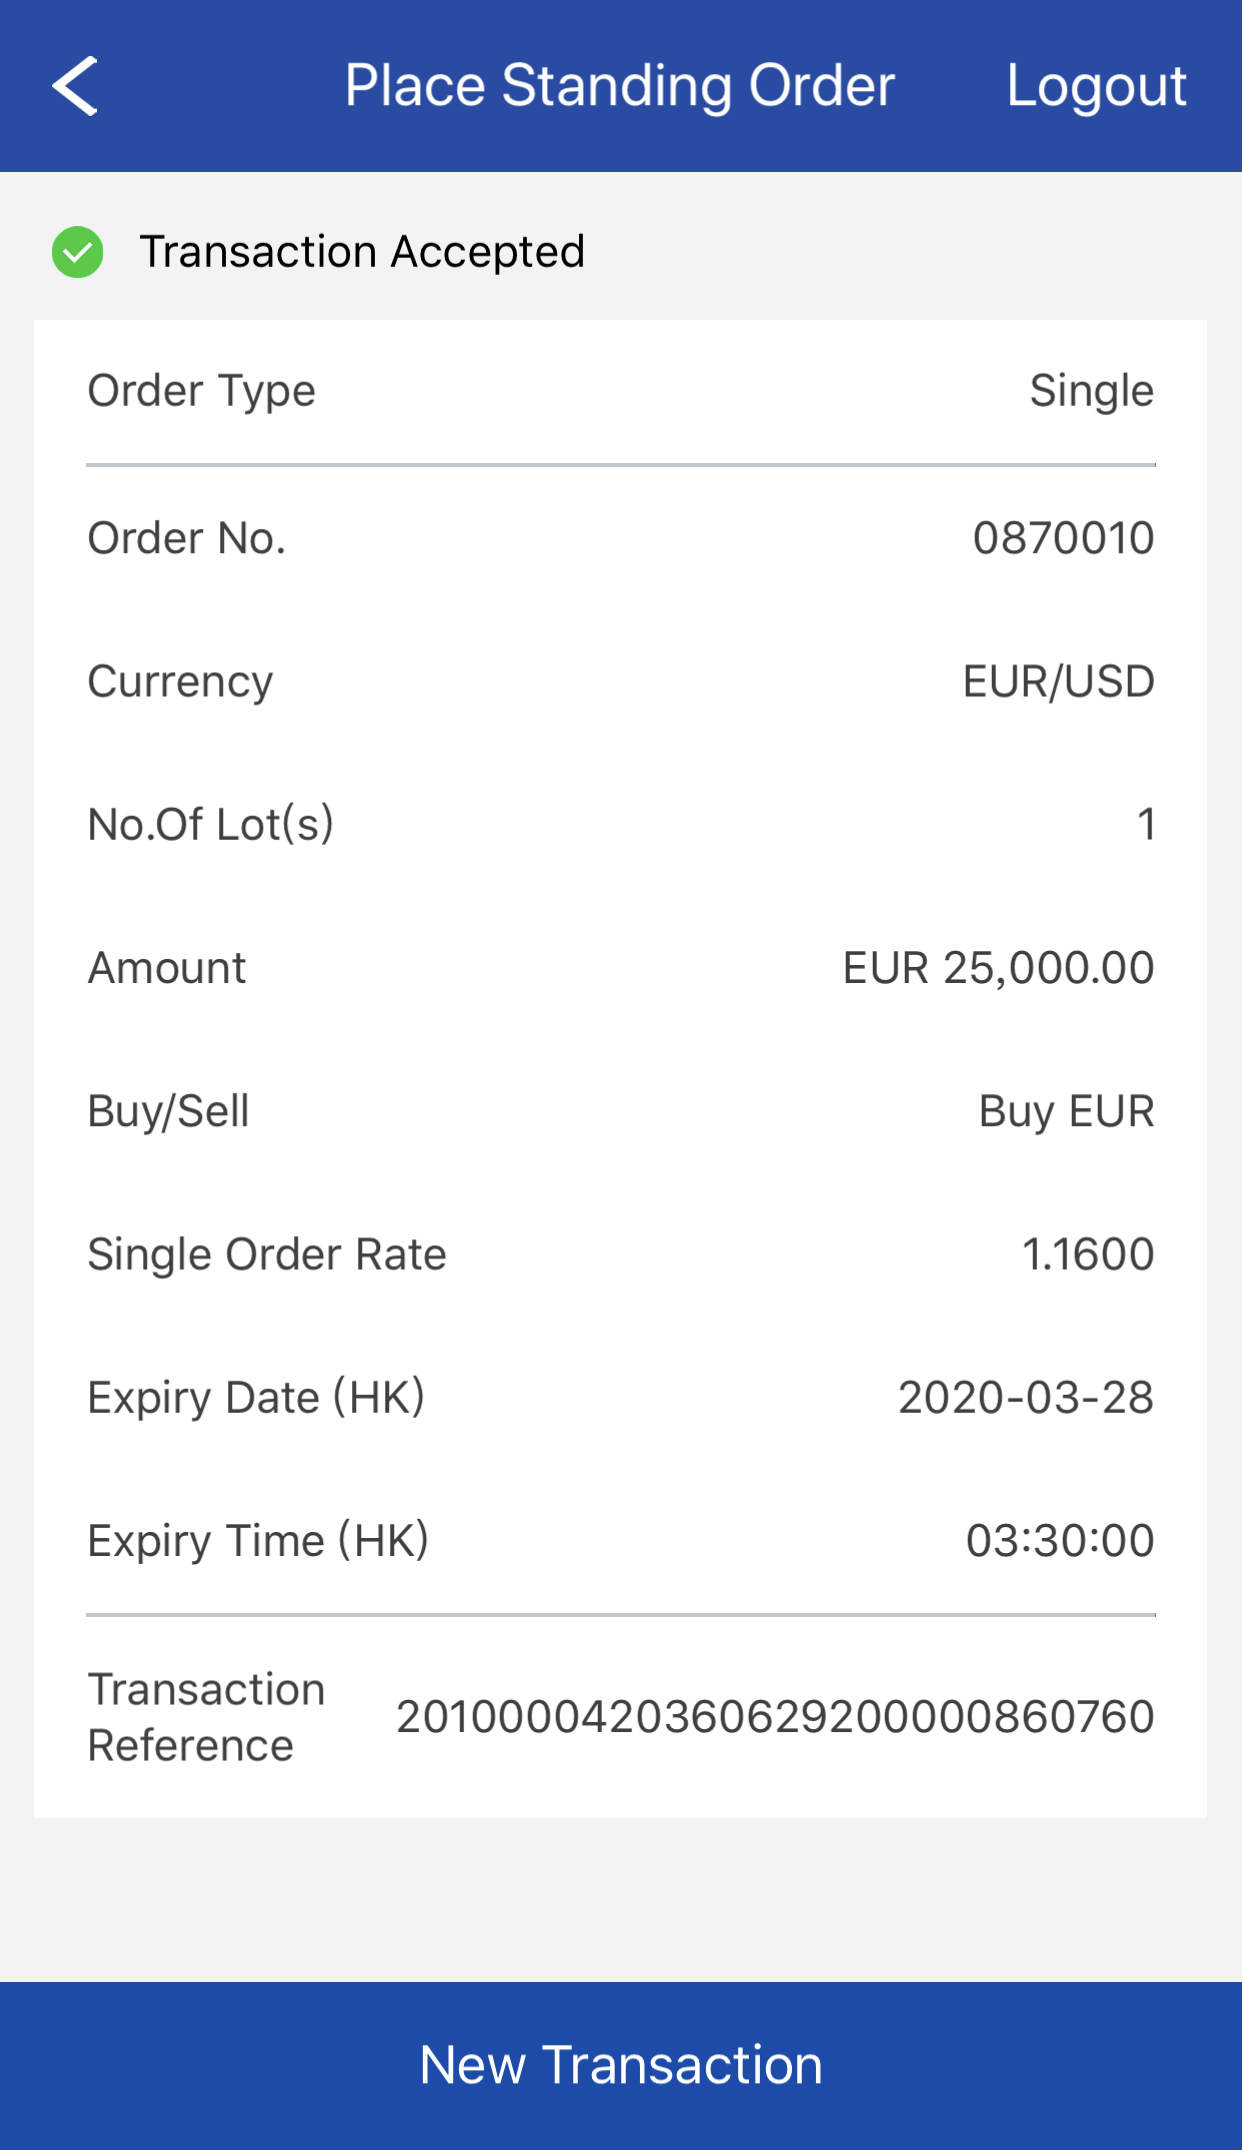The image size is (1242, 2150).
Task: Click the No.Of Lot(s) label
Action: point(211,825)
